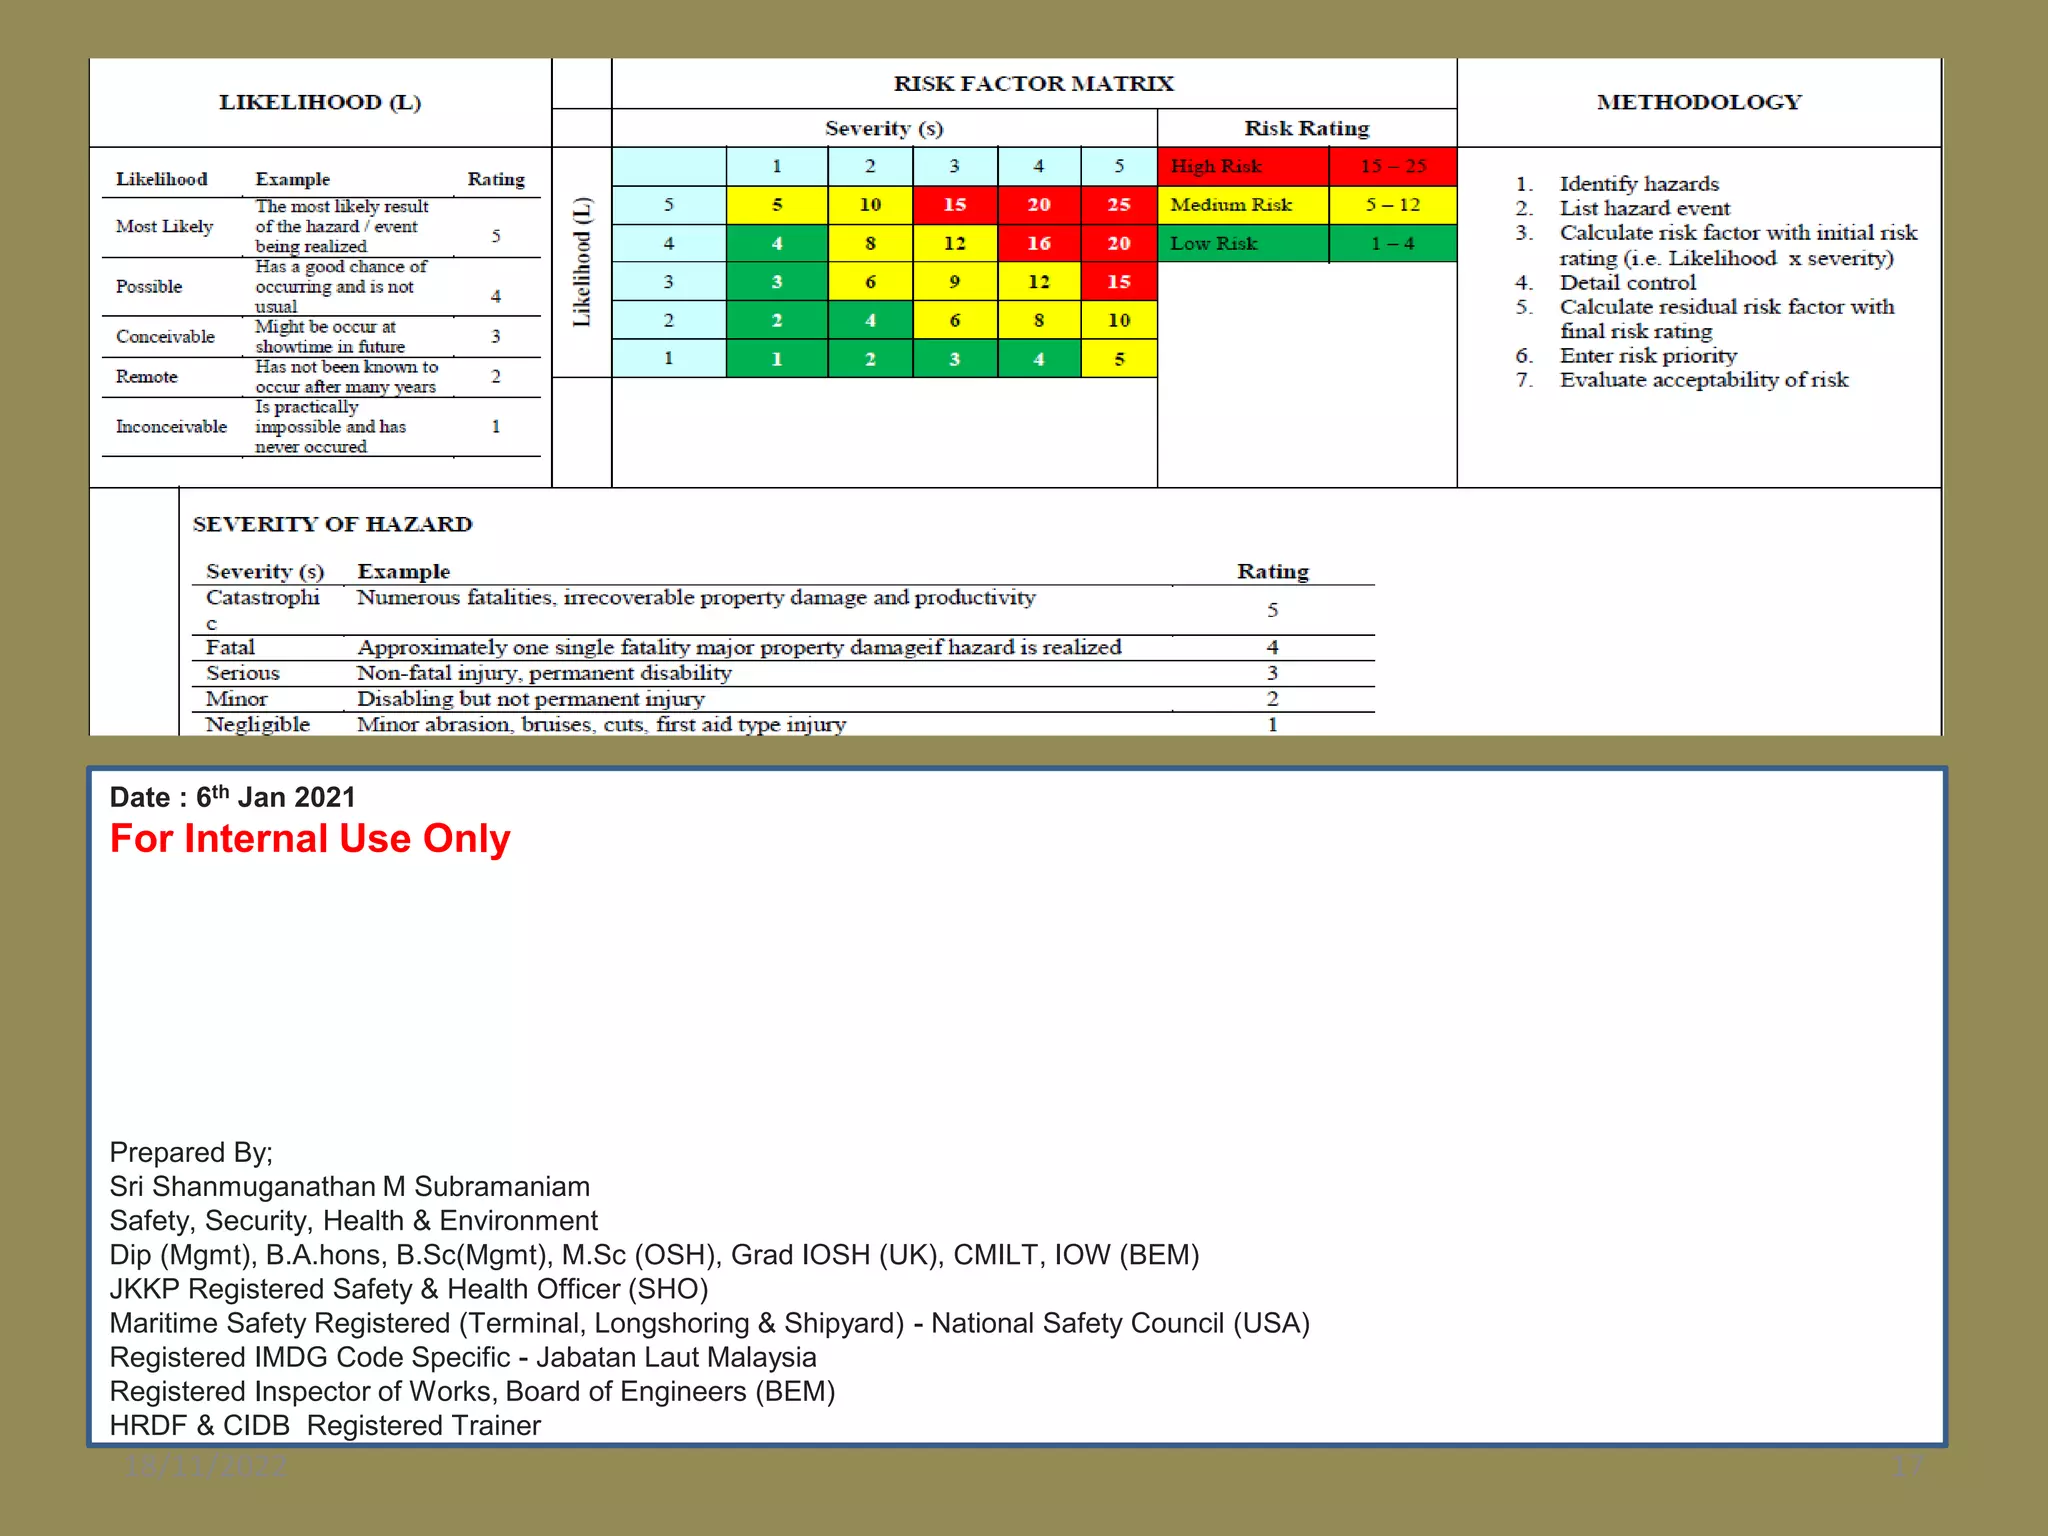Image resolution: width=2048 pixels, height=1536 pixels.
Task: Select the 'Inconceivable' likelihood row
Action: point(171,427)
